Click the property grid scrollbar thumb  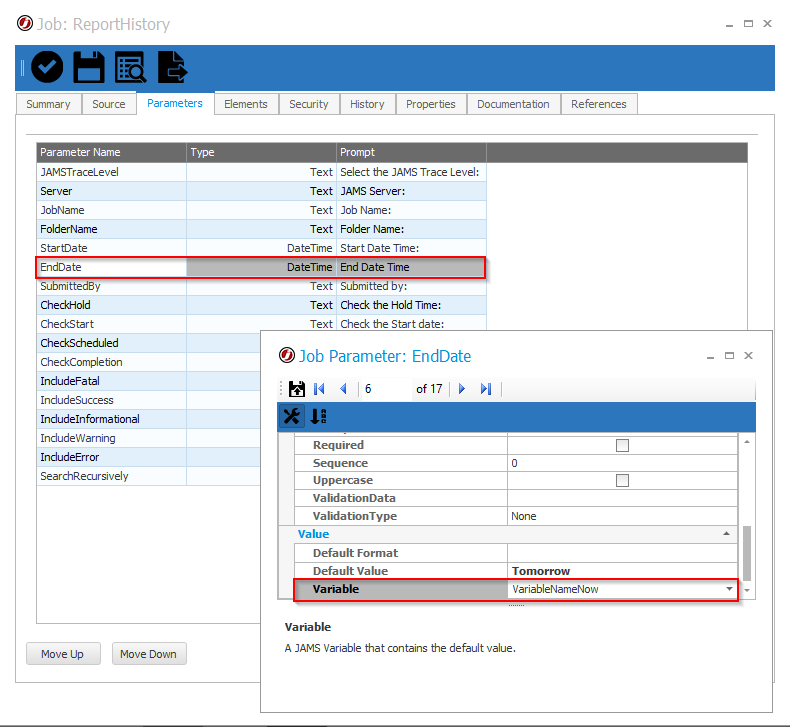pos(747,553)
